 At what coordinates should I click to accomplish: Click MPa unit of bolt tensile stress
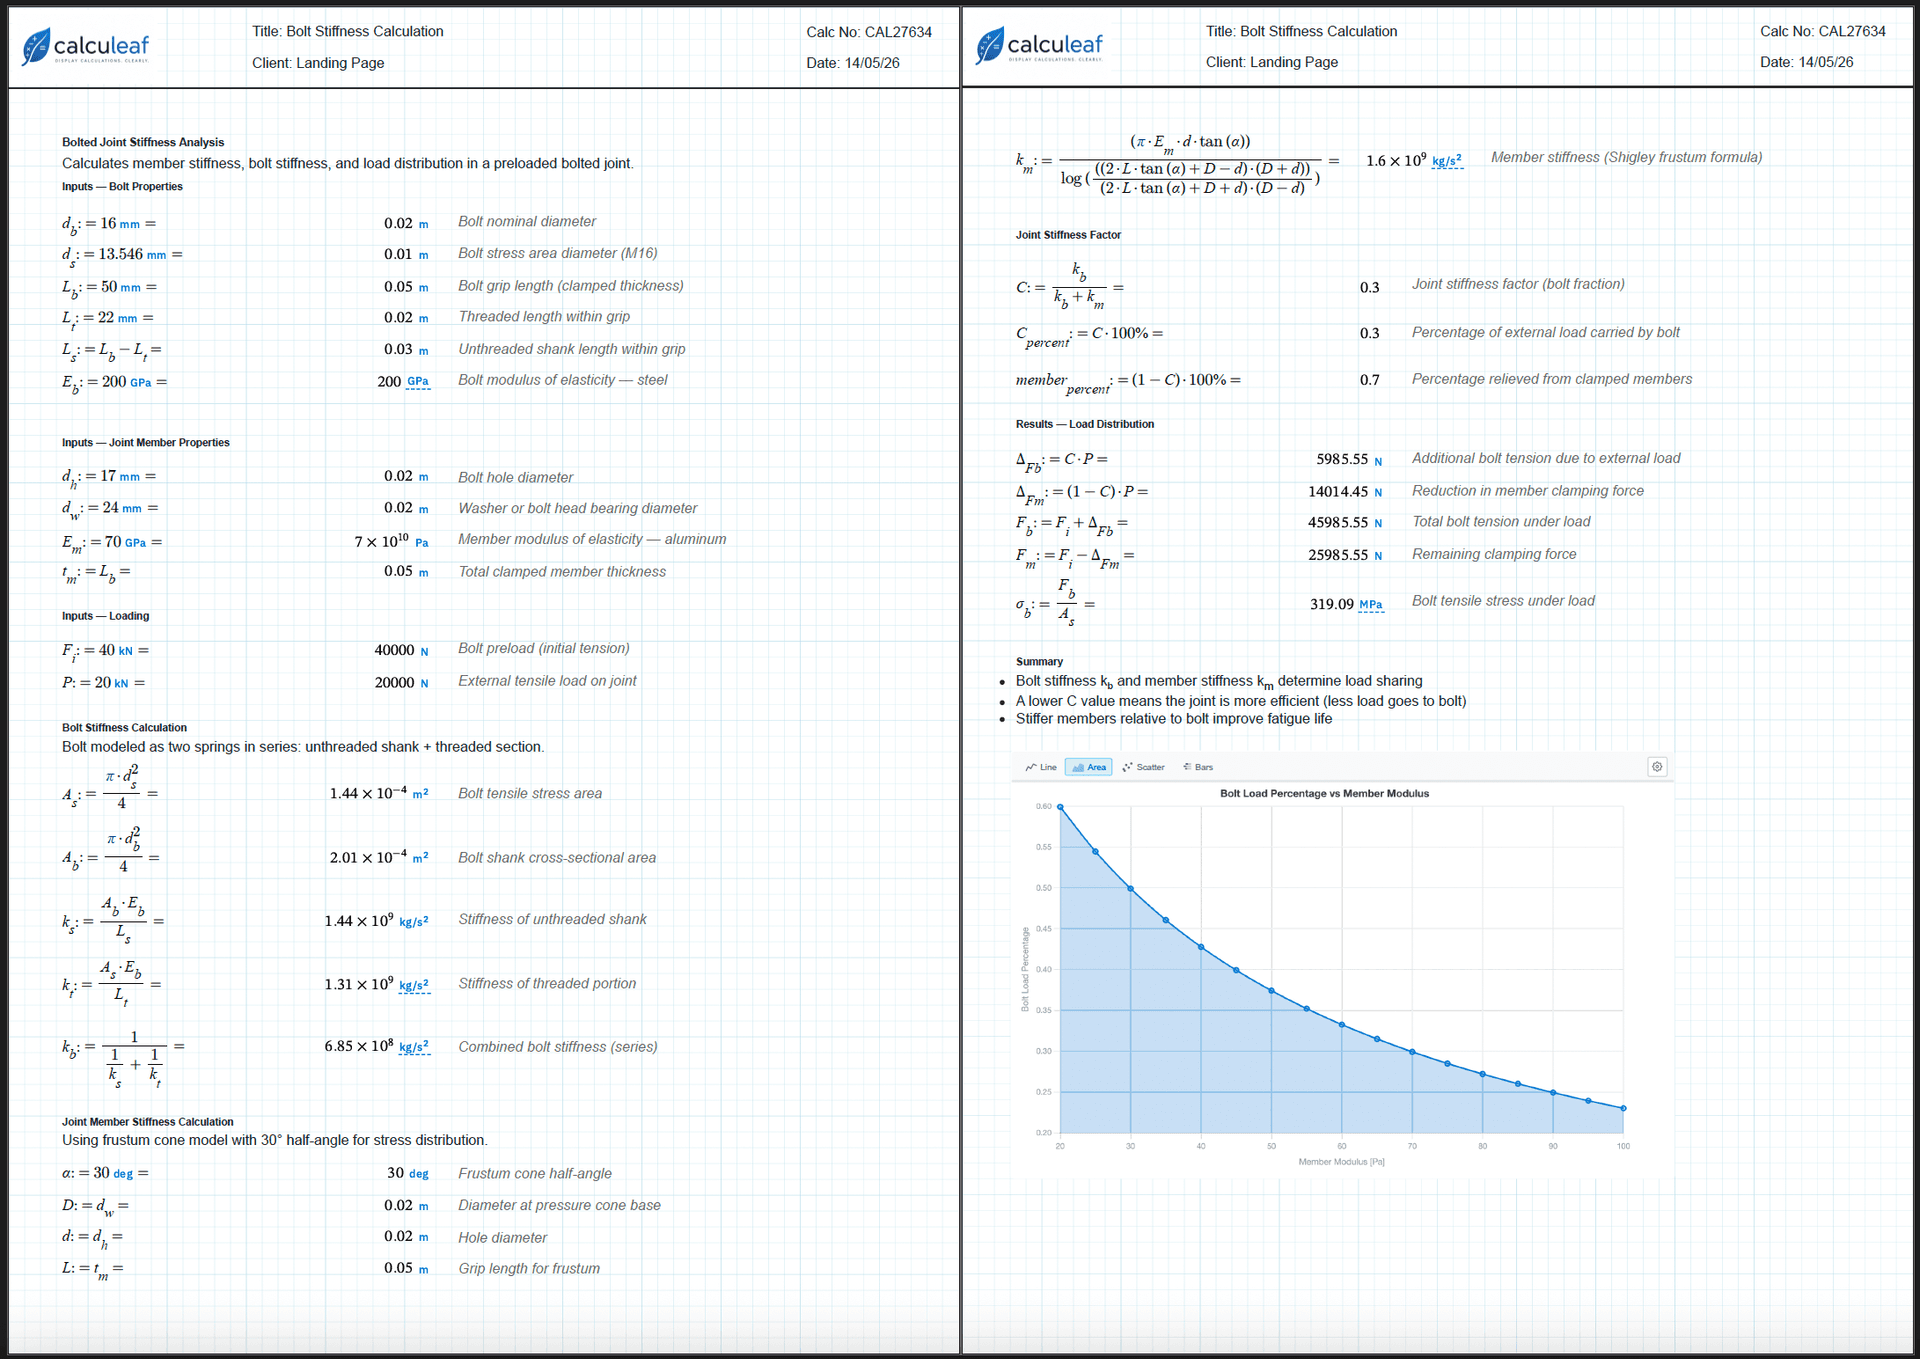tap(1371, 605)
